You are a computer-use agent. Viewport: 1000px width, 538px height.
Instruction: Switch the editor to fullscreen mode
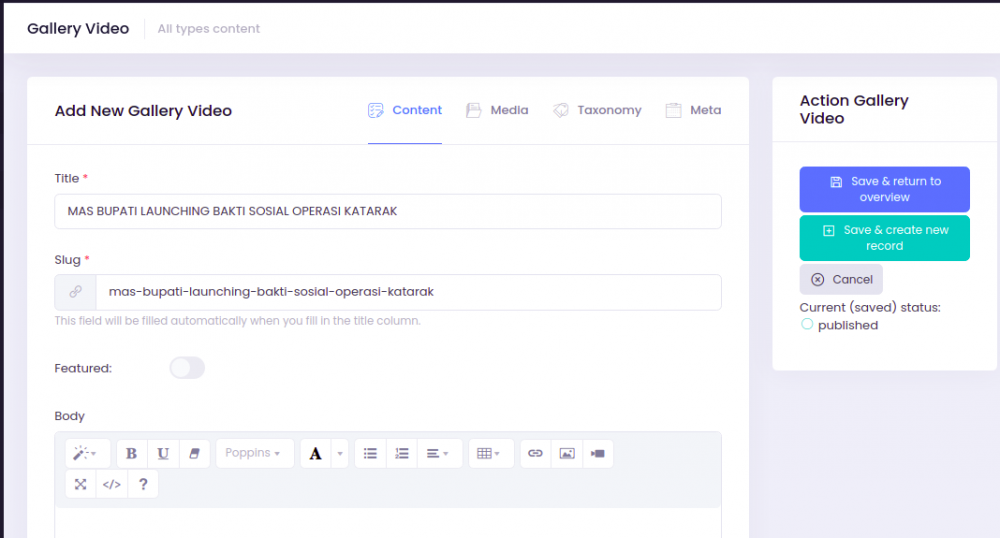pos(81,485)
